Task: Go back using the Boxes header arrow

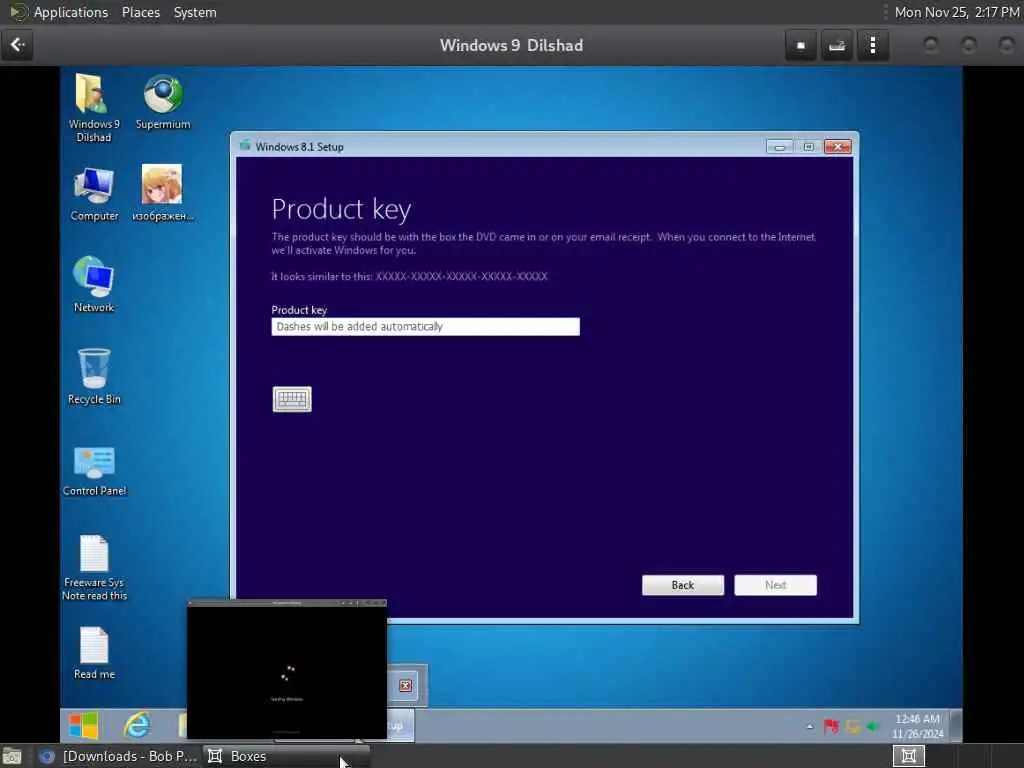Action: tap(18, 45)
